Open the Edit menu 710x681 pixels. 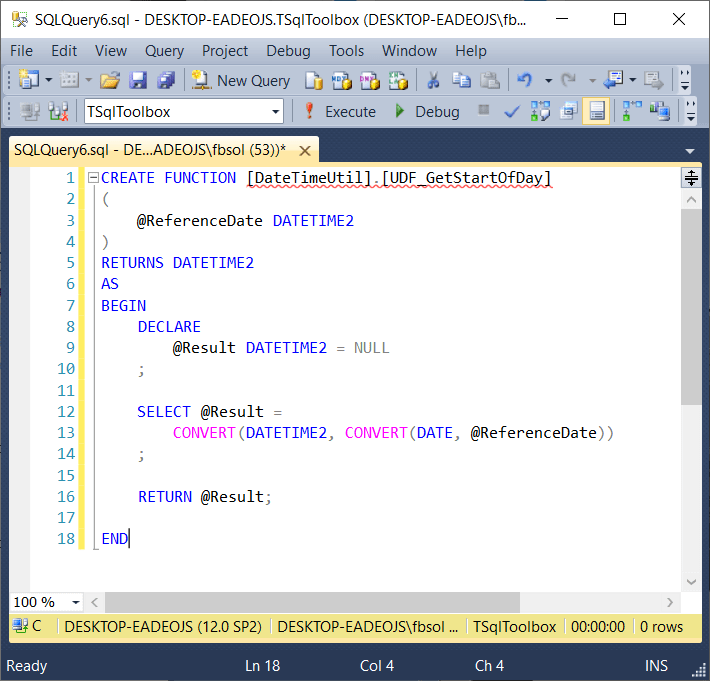coord(64,51)
